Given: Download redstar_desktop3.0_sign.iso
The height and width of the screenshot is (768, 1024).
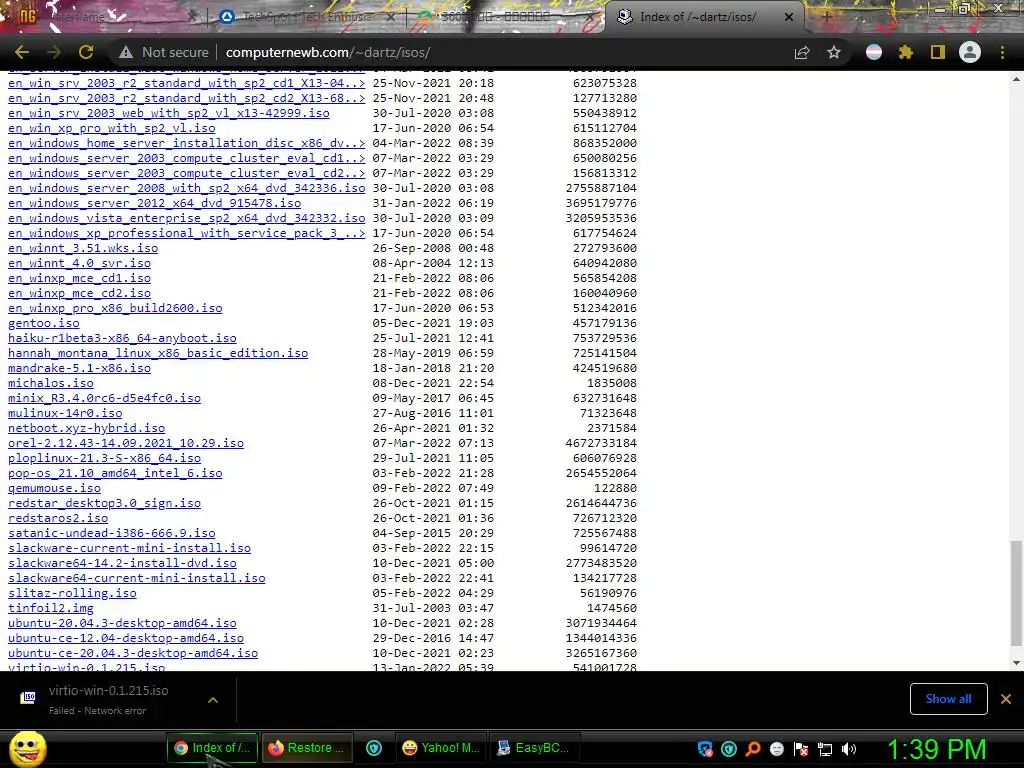Looking at the screenshot, I should [104, 504].
